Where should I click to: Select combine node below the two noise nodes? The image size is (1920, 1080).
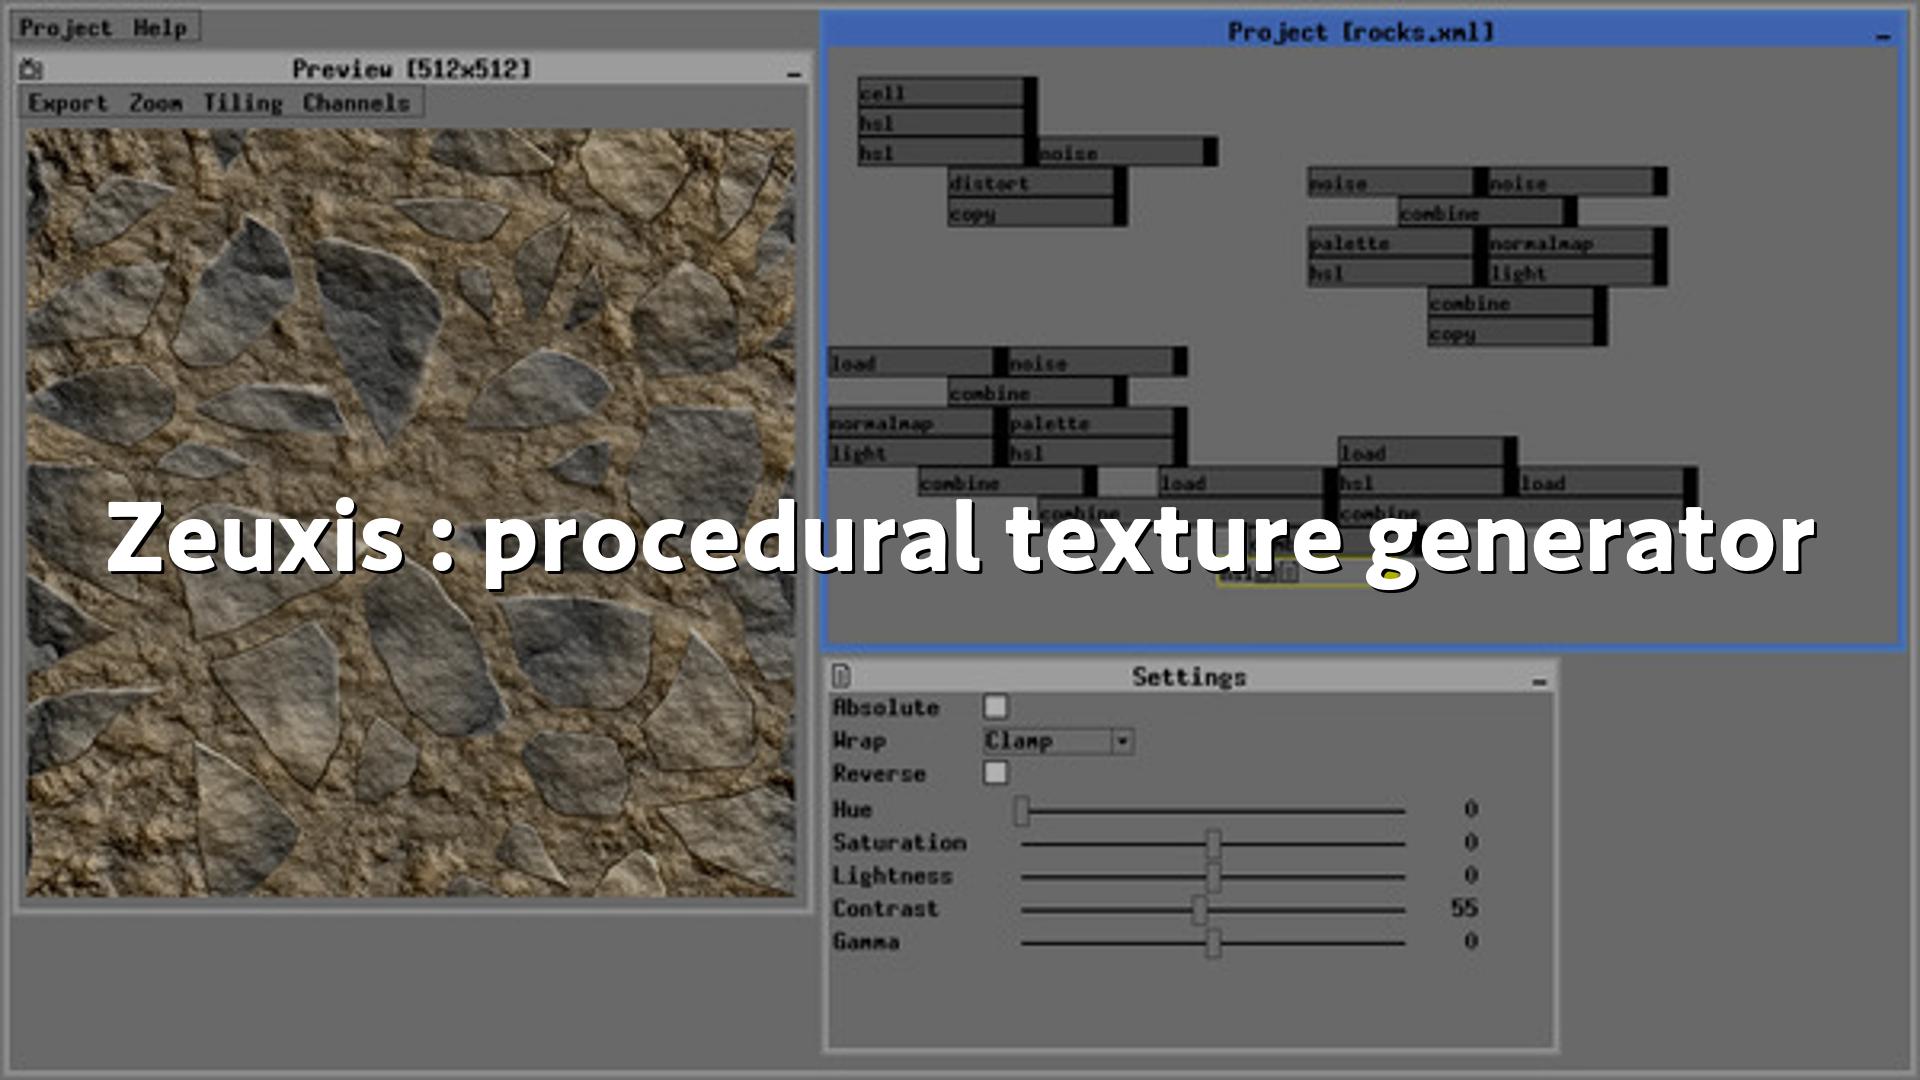[1487, 212]
